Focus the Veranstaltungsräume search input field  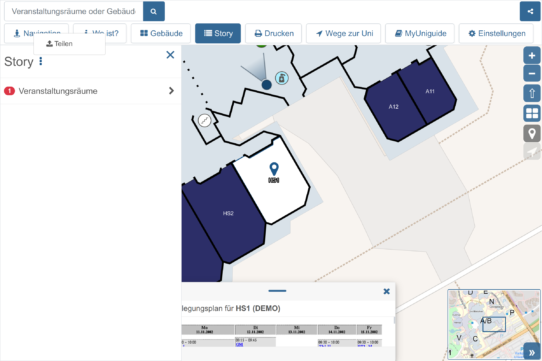click(x=74, y=11)
